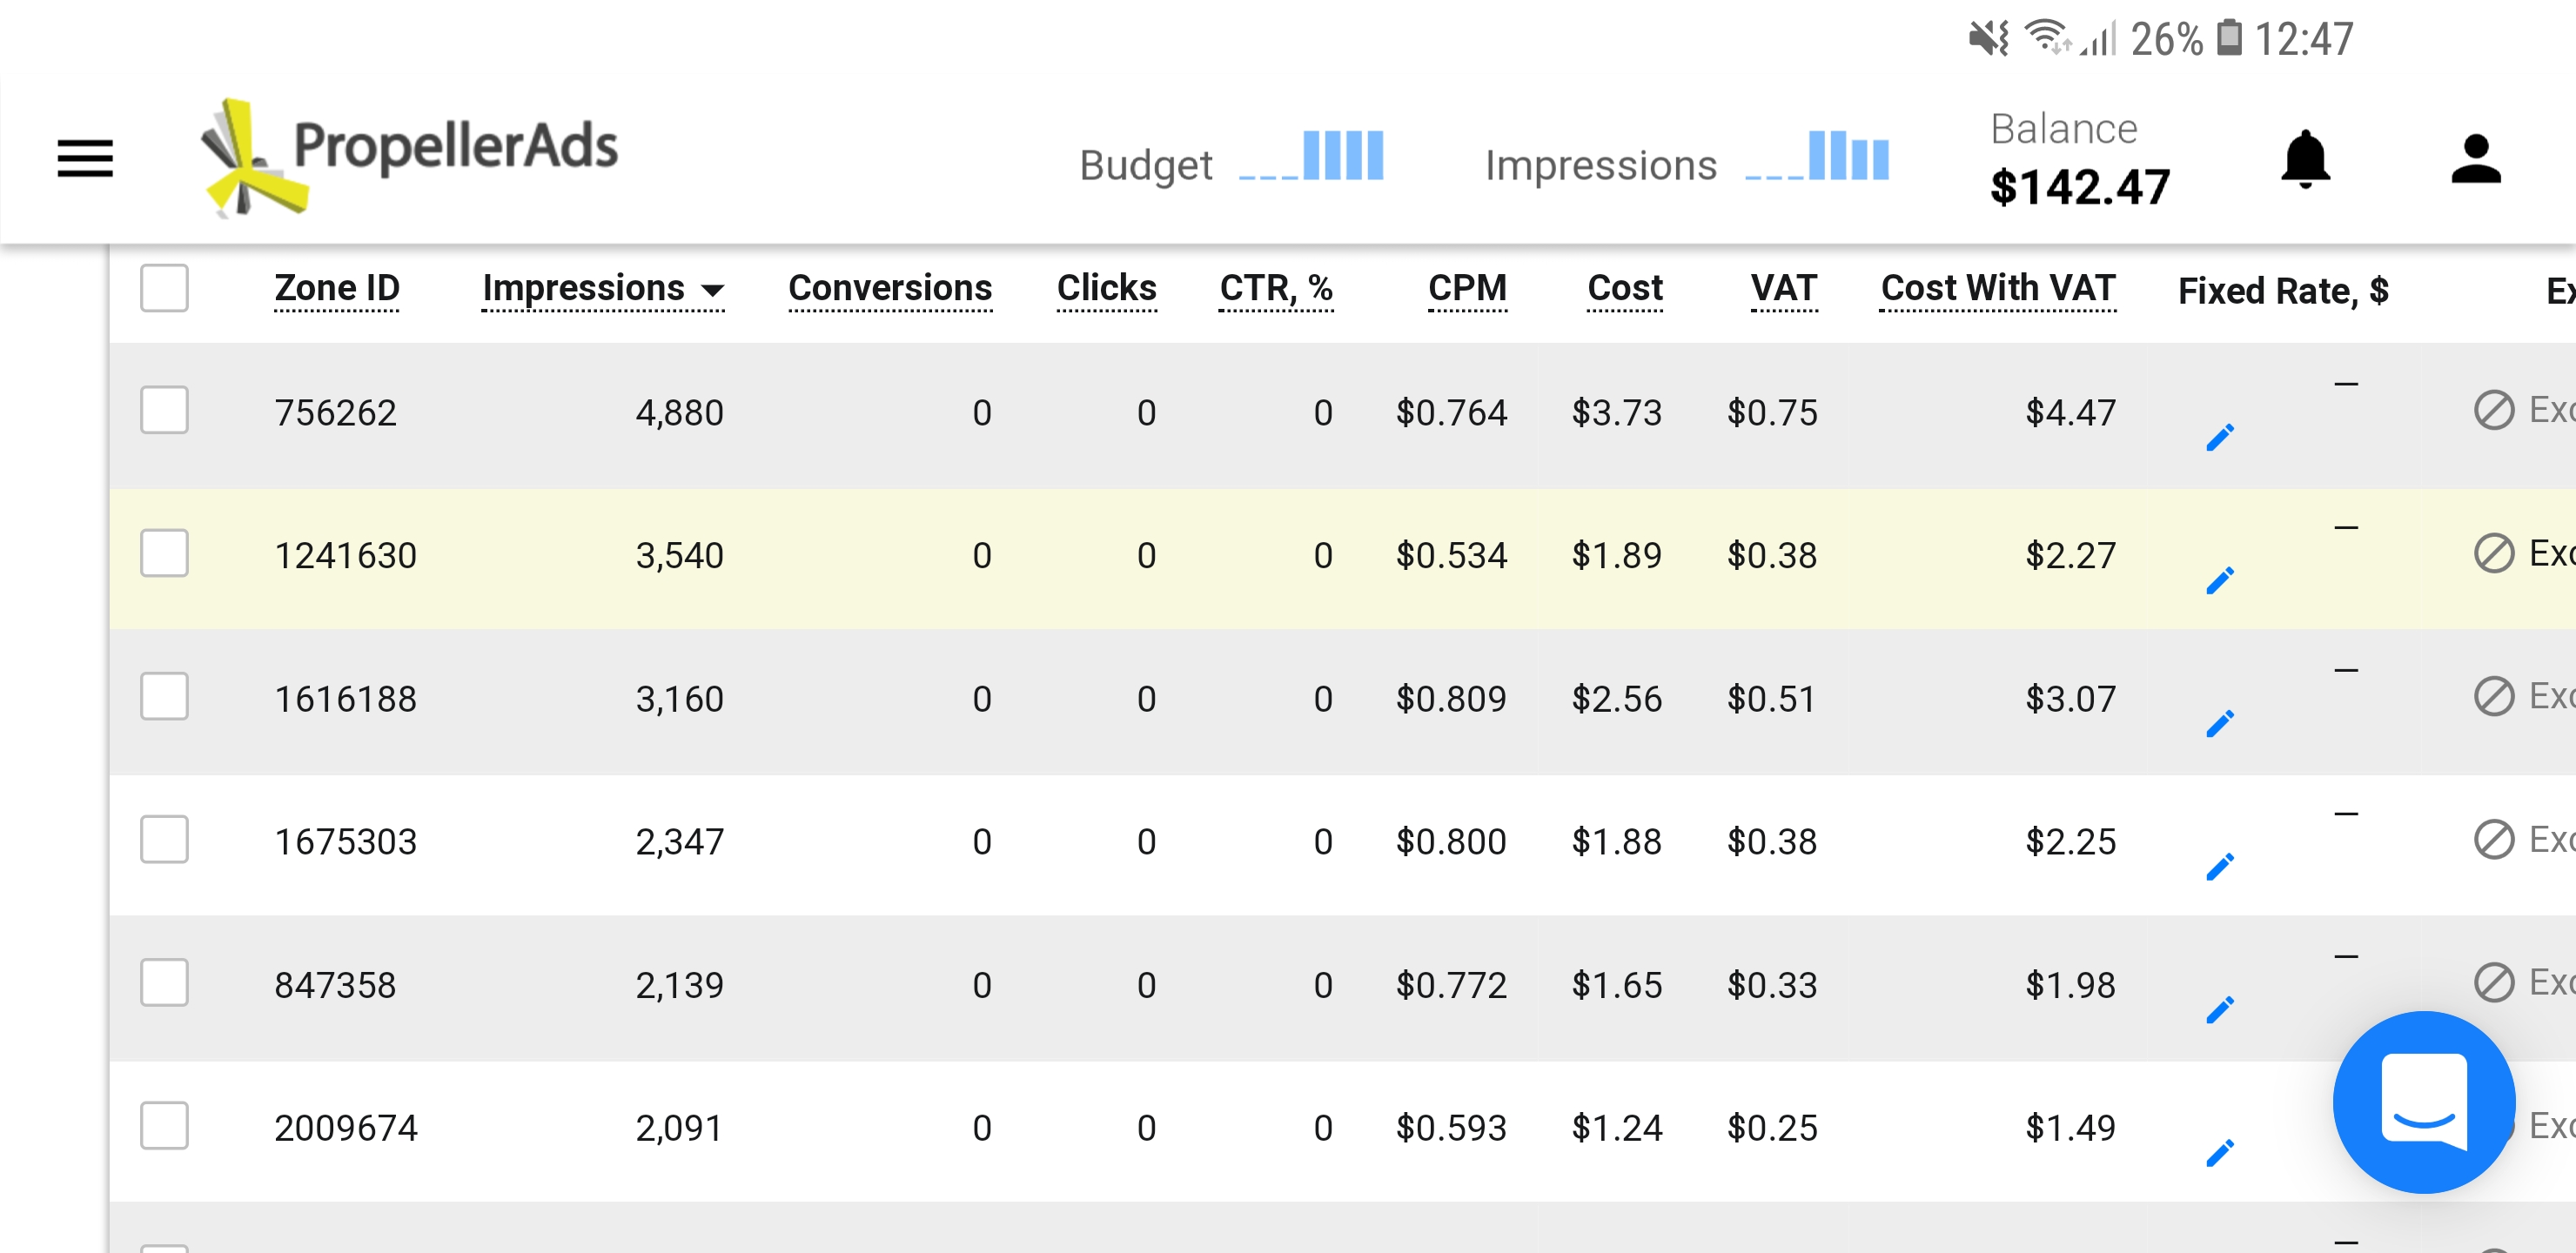Screen dimensions: 2576x1253
Task: Click impressions value 2,347
Action: (x=680, y=841)
